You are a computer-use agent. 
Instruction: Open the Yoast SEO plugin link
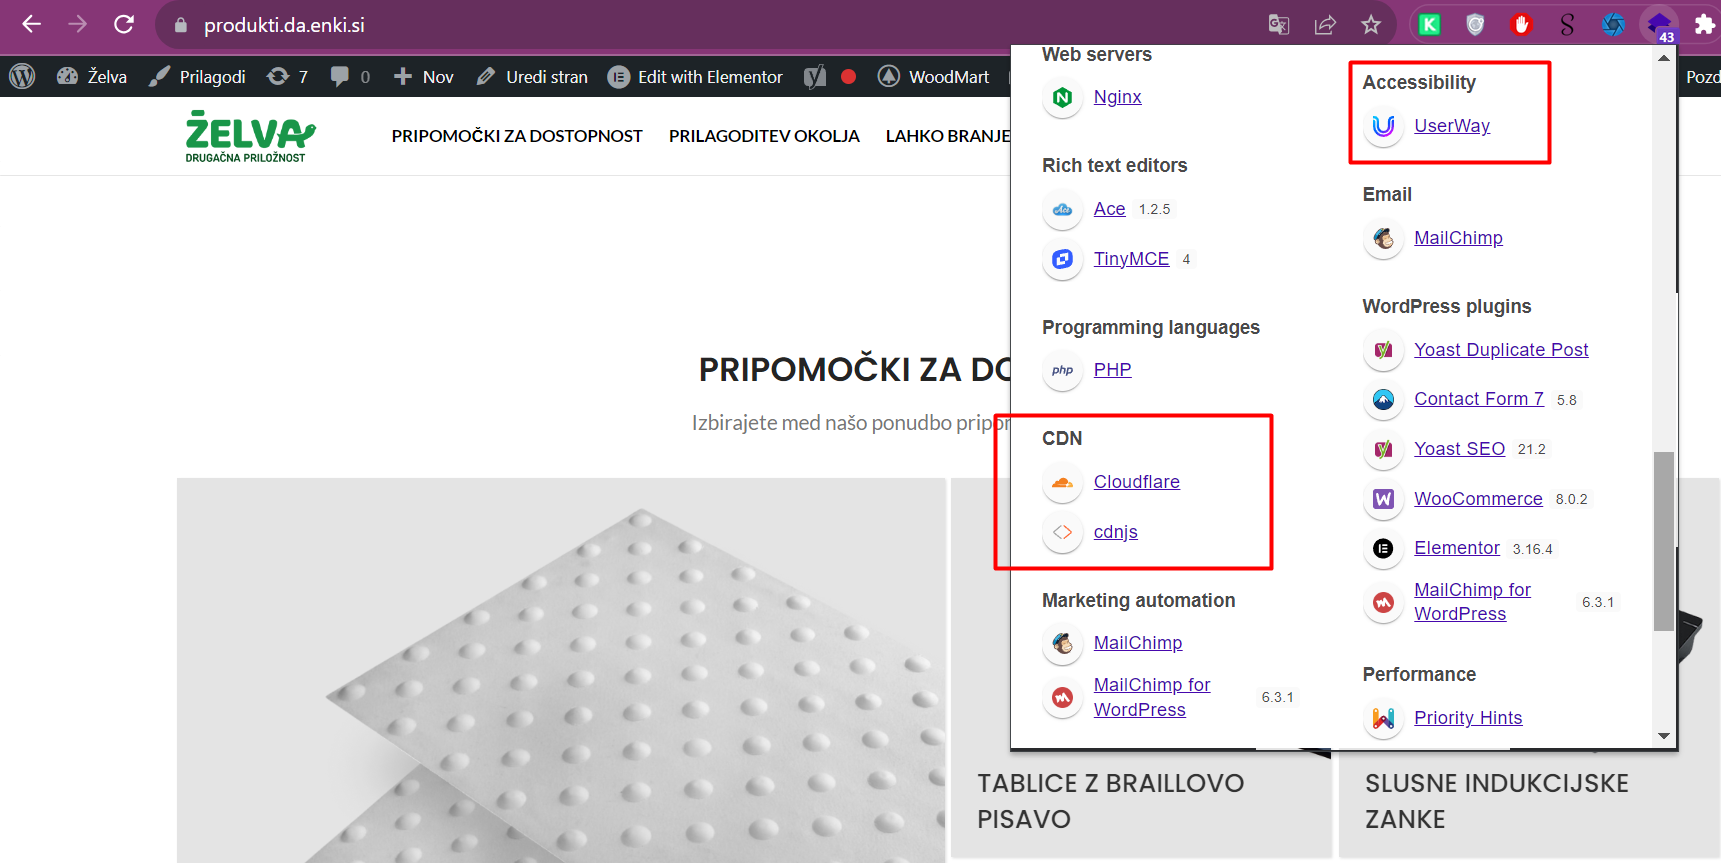[1459, 449]
